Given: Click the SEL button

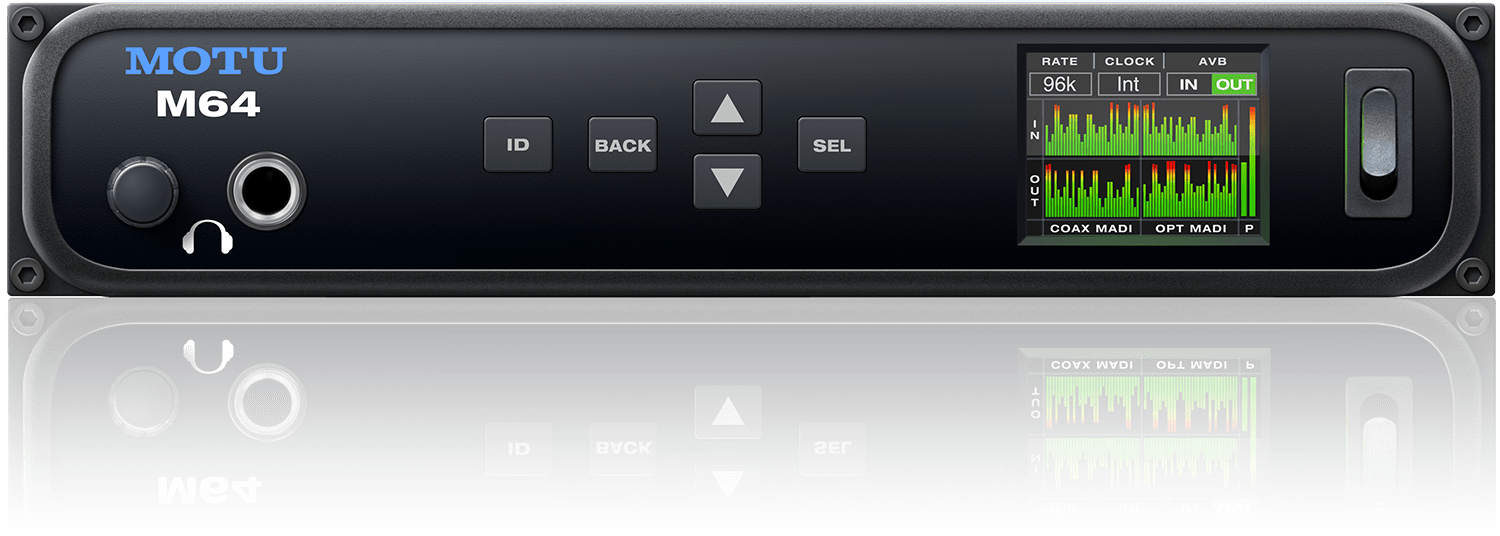Looking at the screenshot, I should pyautogui.click(x=831, y=145).
